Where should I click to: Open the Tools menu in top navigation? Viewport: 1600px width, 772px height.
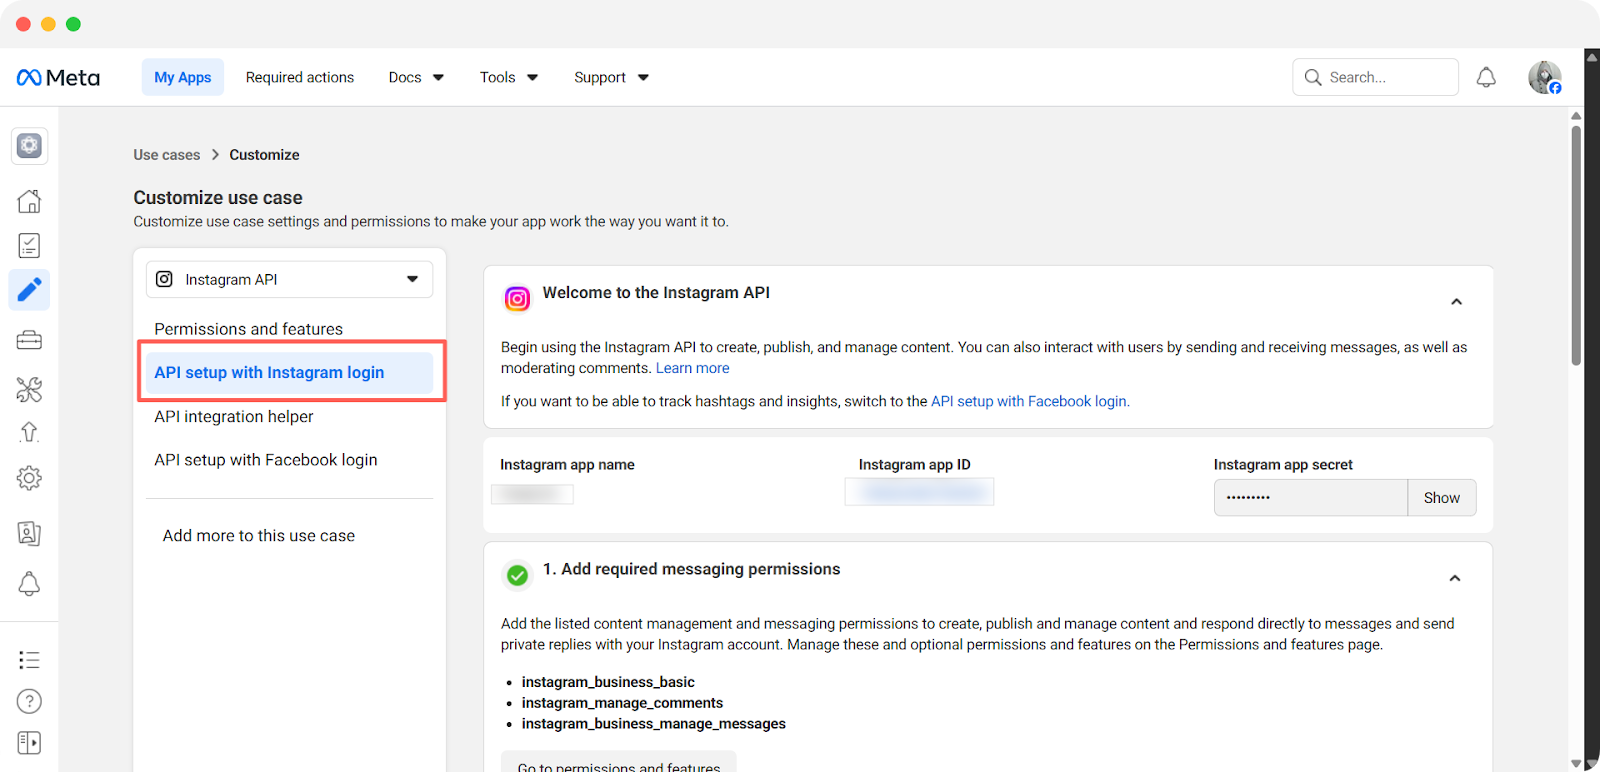click(508, 77)
